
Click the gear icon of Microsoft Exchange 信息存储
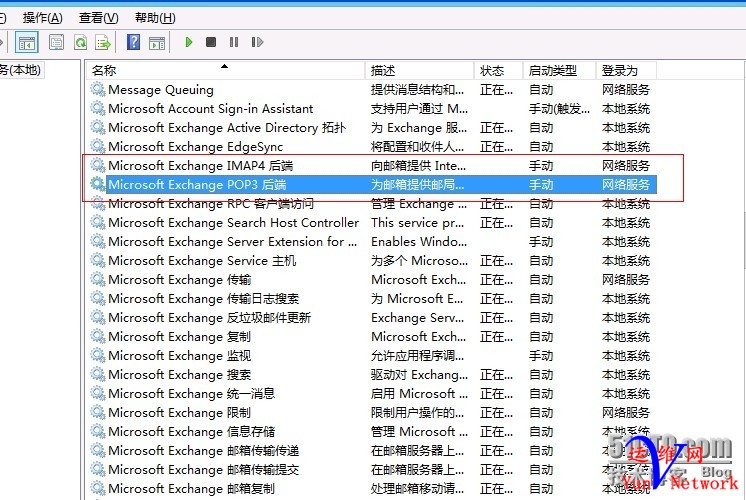point(98,431)
